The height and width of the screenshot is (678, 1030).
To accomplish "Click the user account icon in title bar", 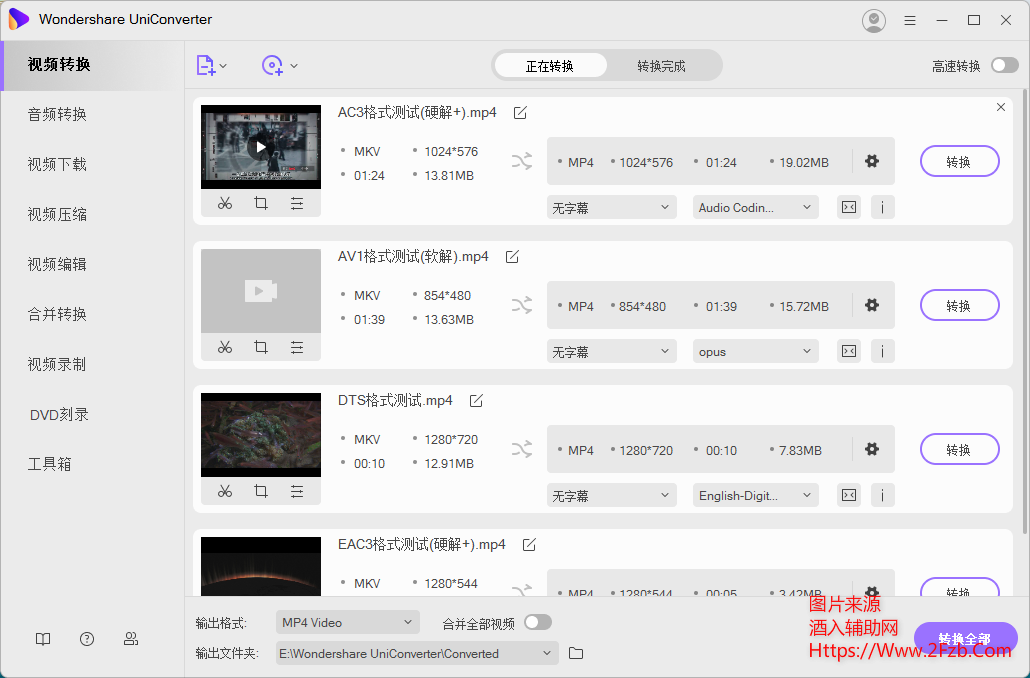I will tap(874, 20).
